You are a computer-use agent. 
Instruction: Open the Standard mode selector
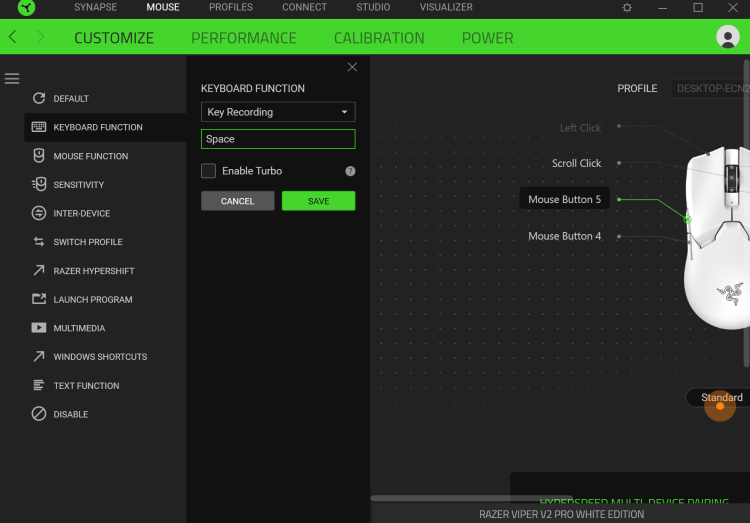(718, 397)
